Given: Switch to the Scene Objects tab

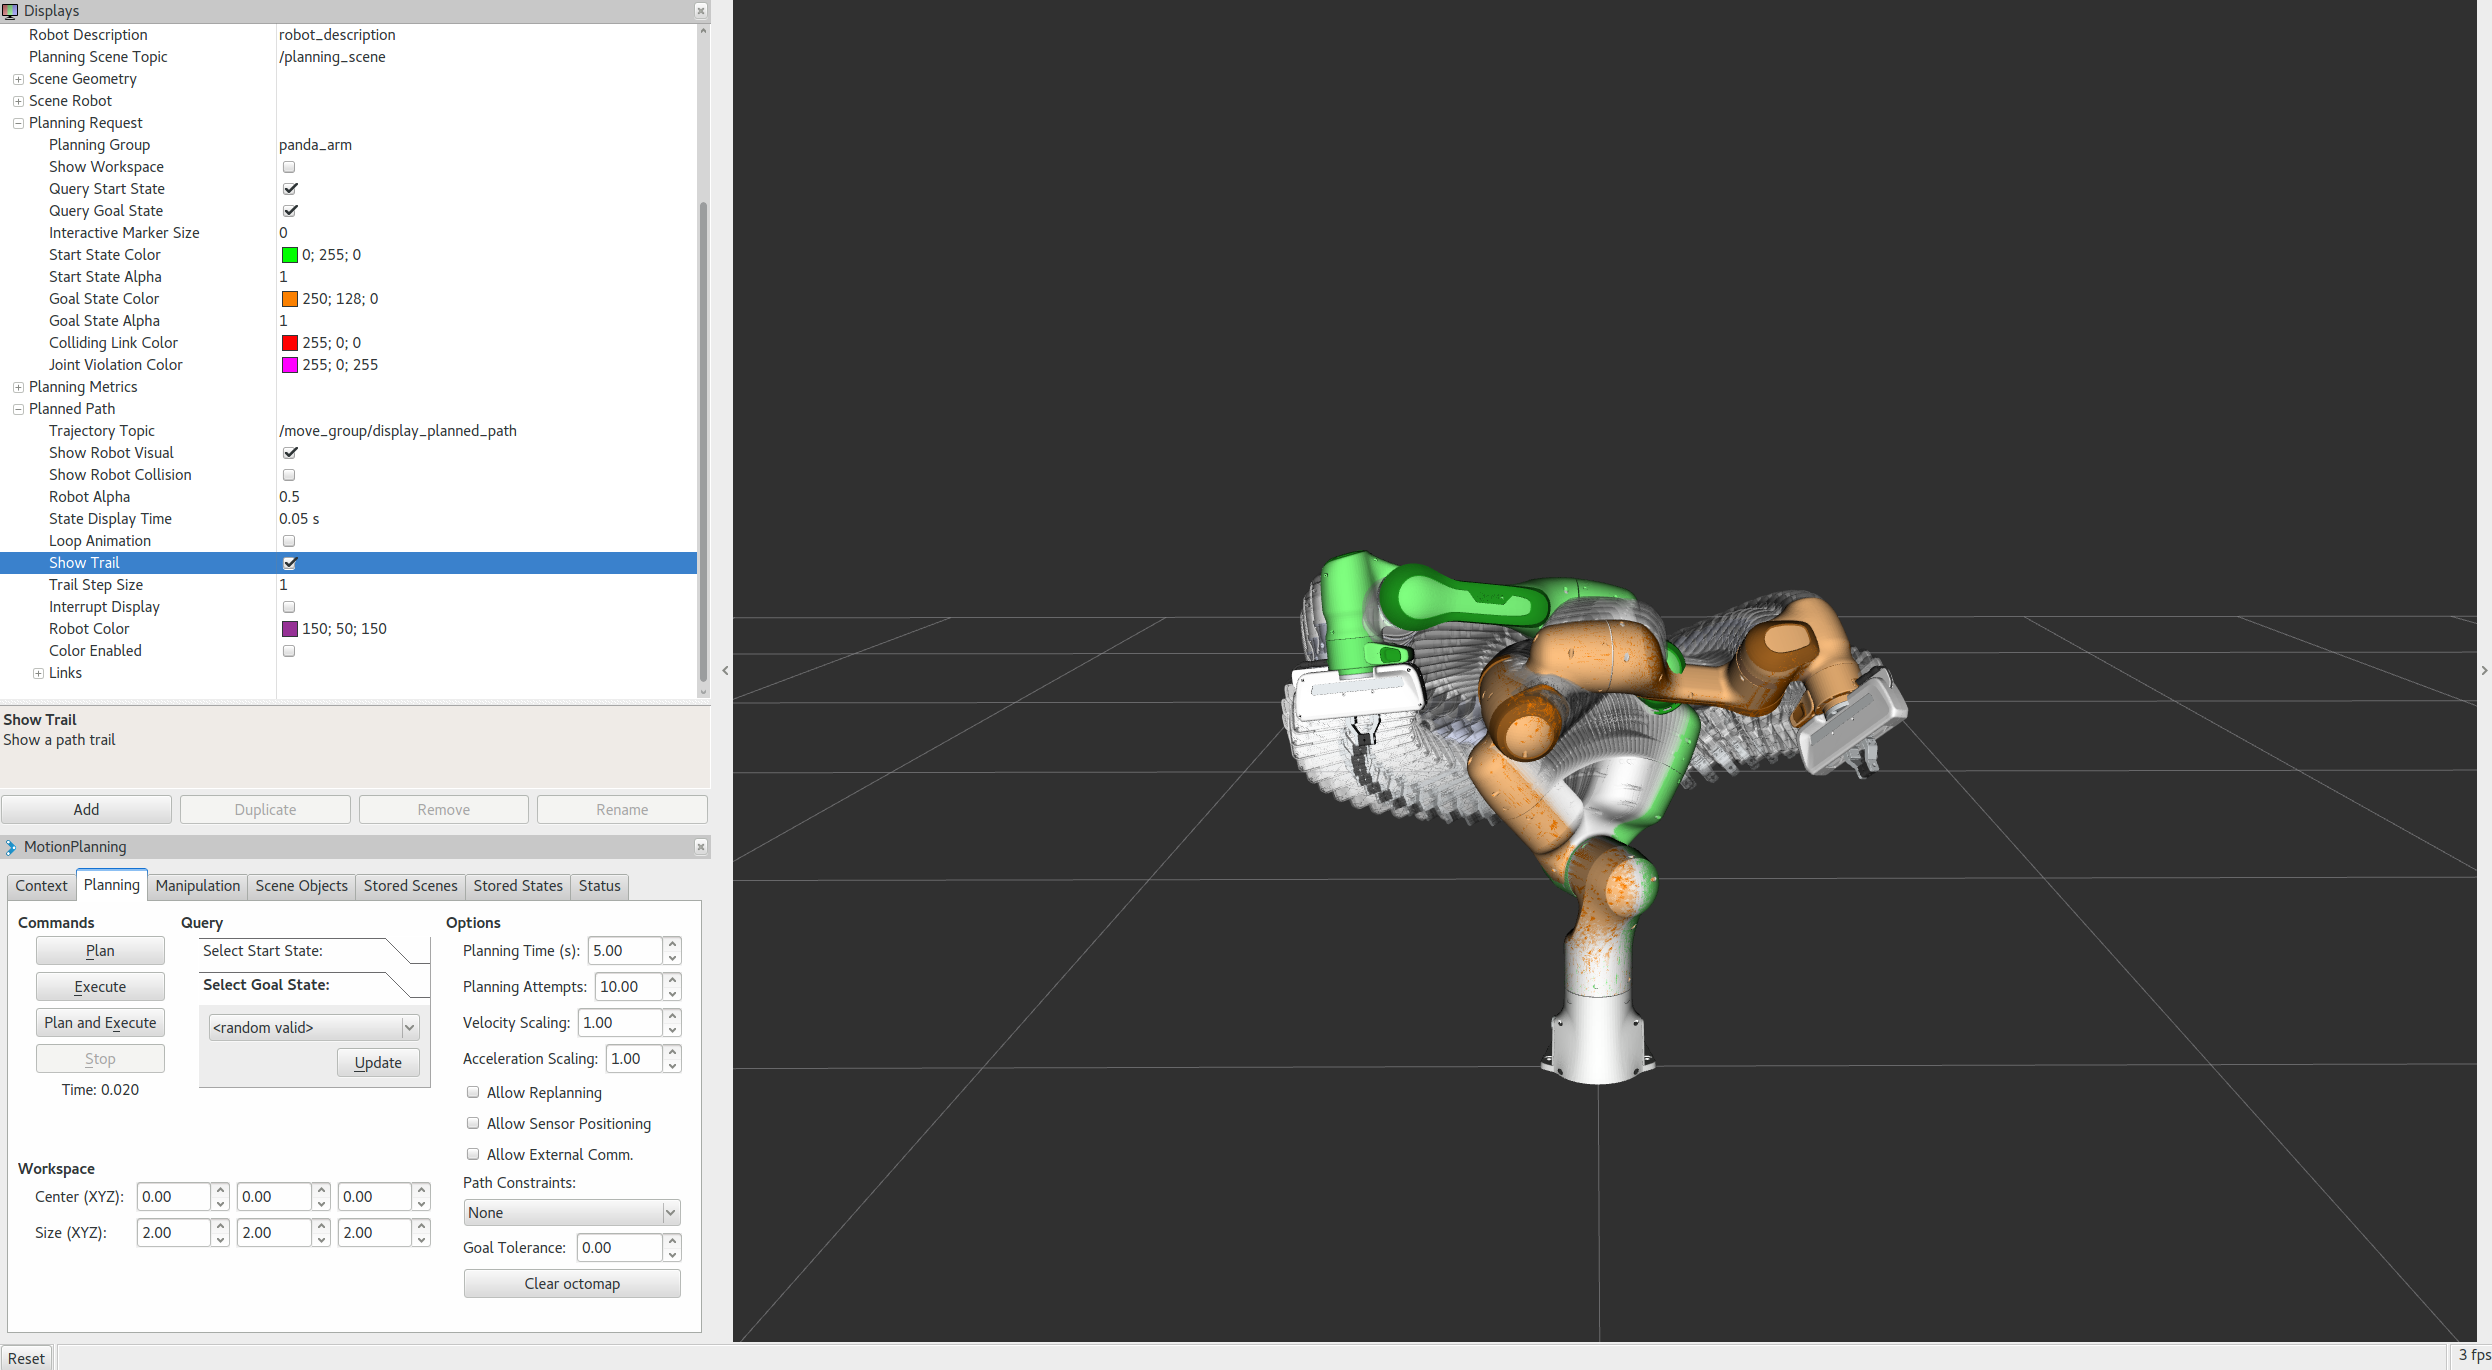Looking at the screenshot, I should pyautogui.click(x=301, y=886).
